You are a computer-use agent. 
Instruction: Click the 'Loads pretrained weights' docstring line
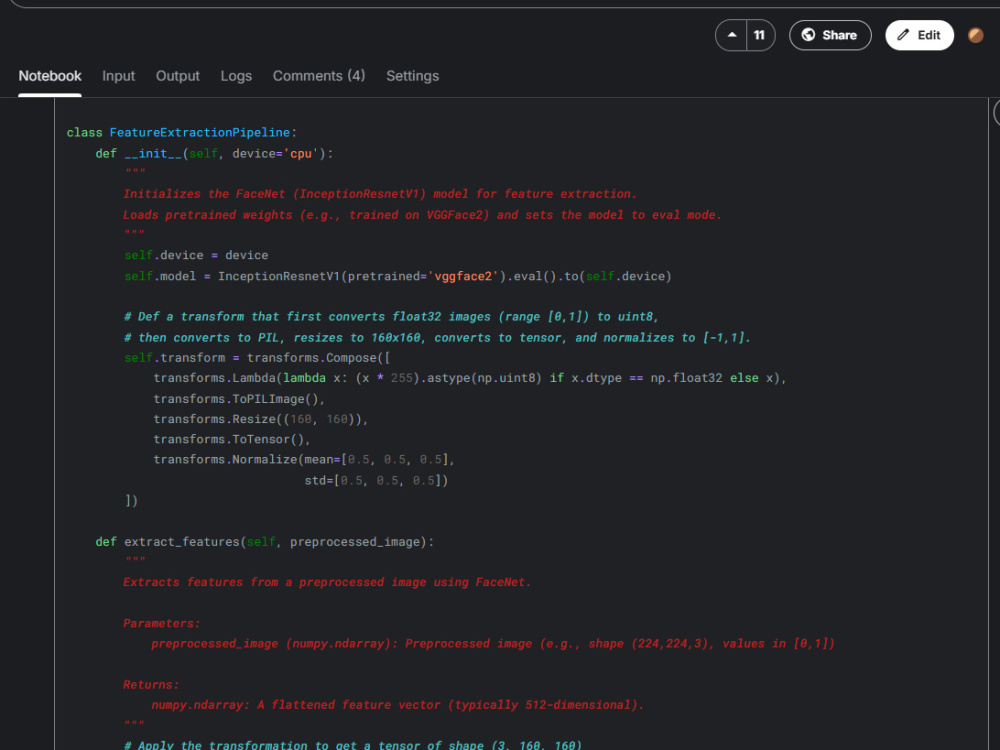pos(422,215)
